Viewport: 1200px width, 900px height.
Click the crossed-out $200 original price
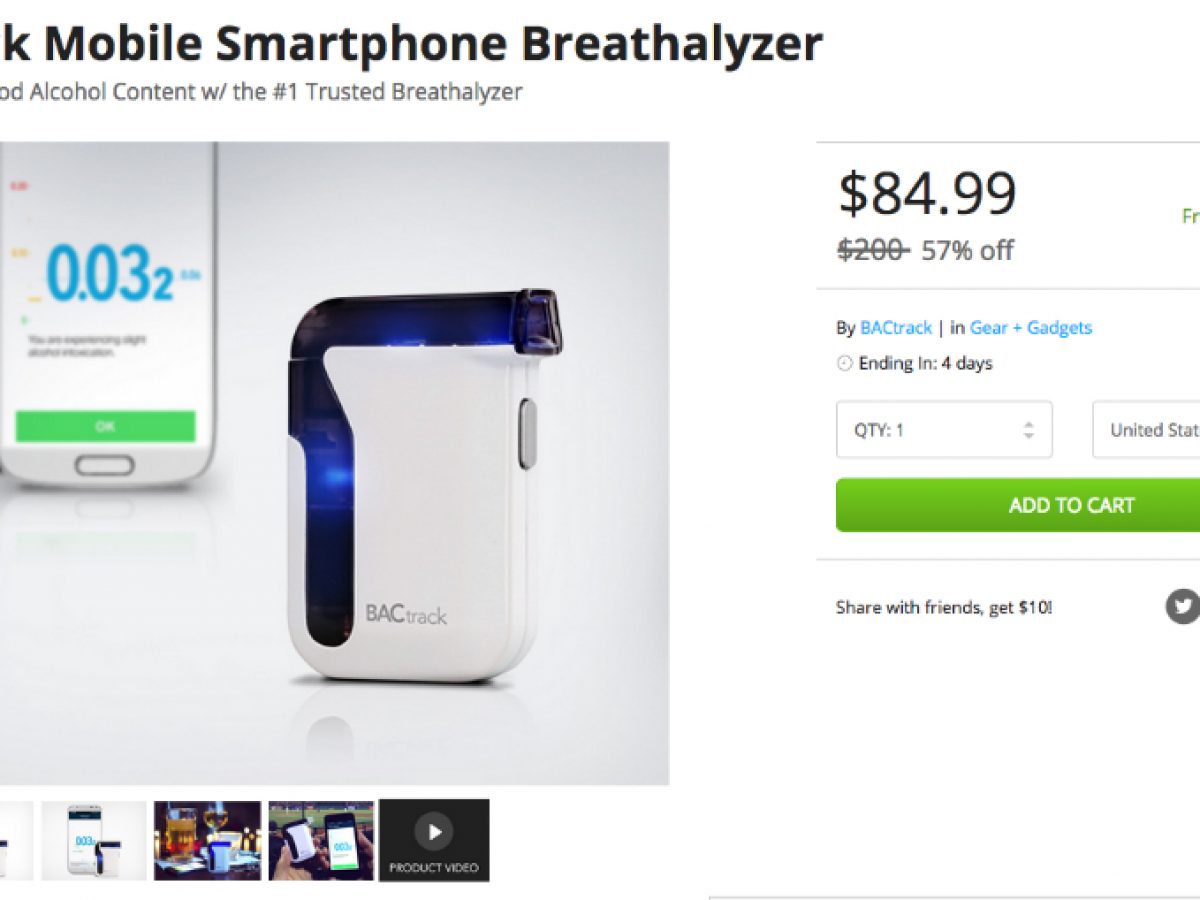(873, 250)
